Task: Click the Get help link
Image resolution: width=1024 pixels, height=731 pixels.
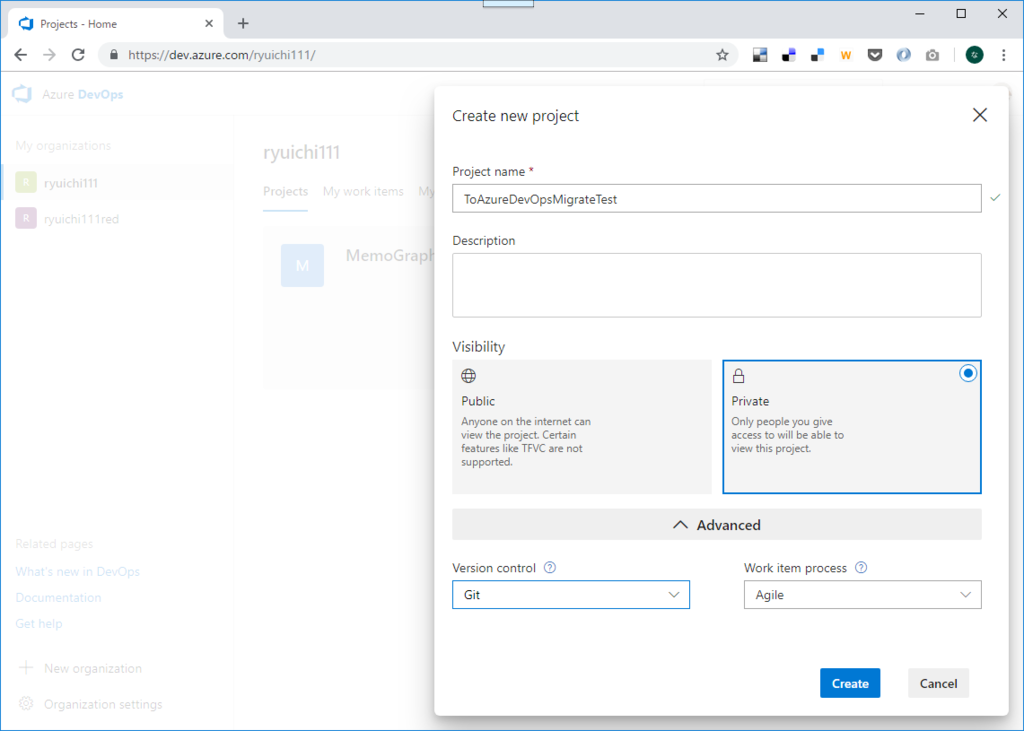Action: (39, 624)
